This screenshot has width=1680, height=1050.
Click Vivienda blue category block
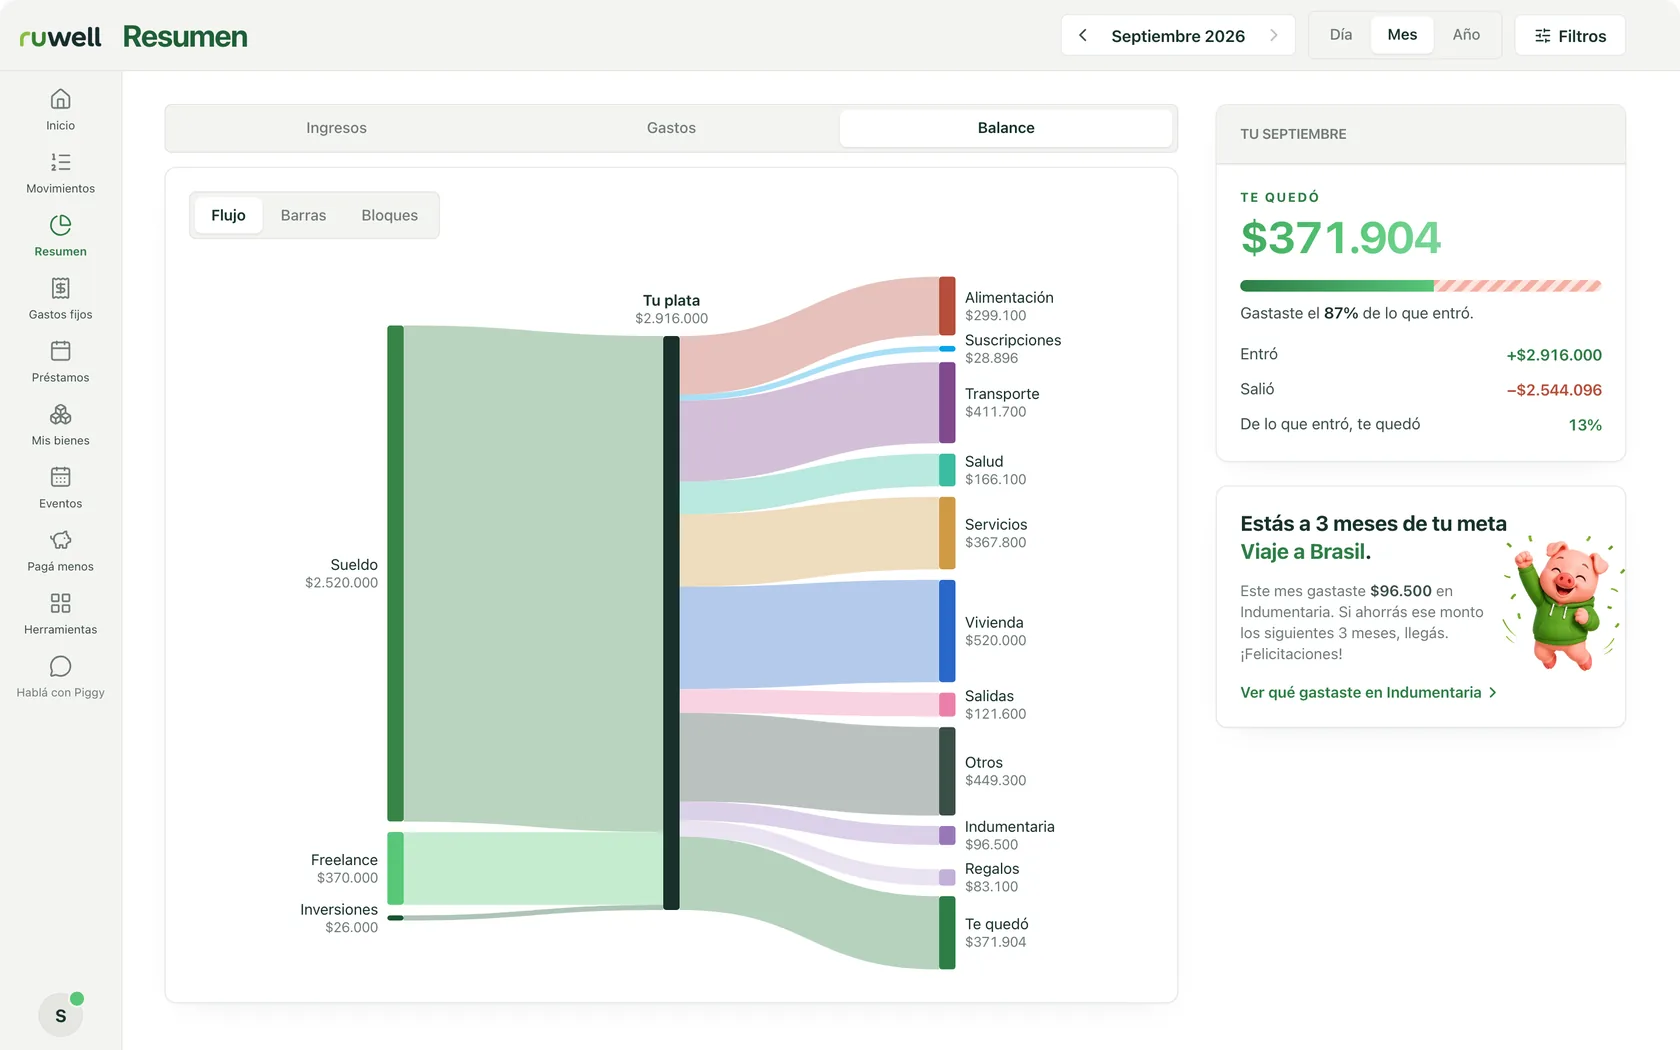pyautogui.click(x=947, y=631)
